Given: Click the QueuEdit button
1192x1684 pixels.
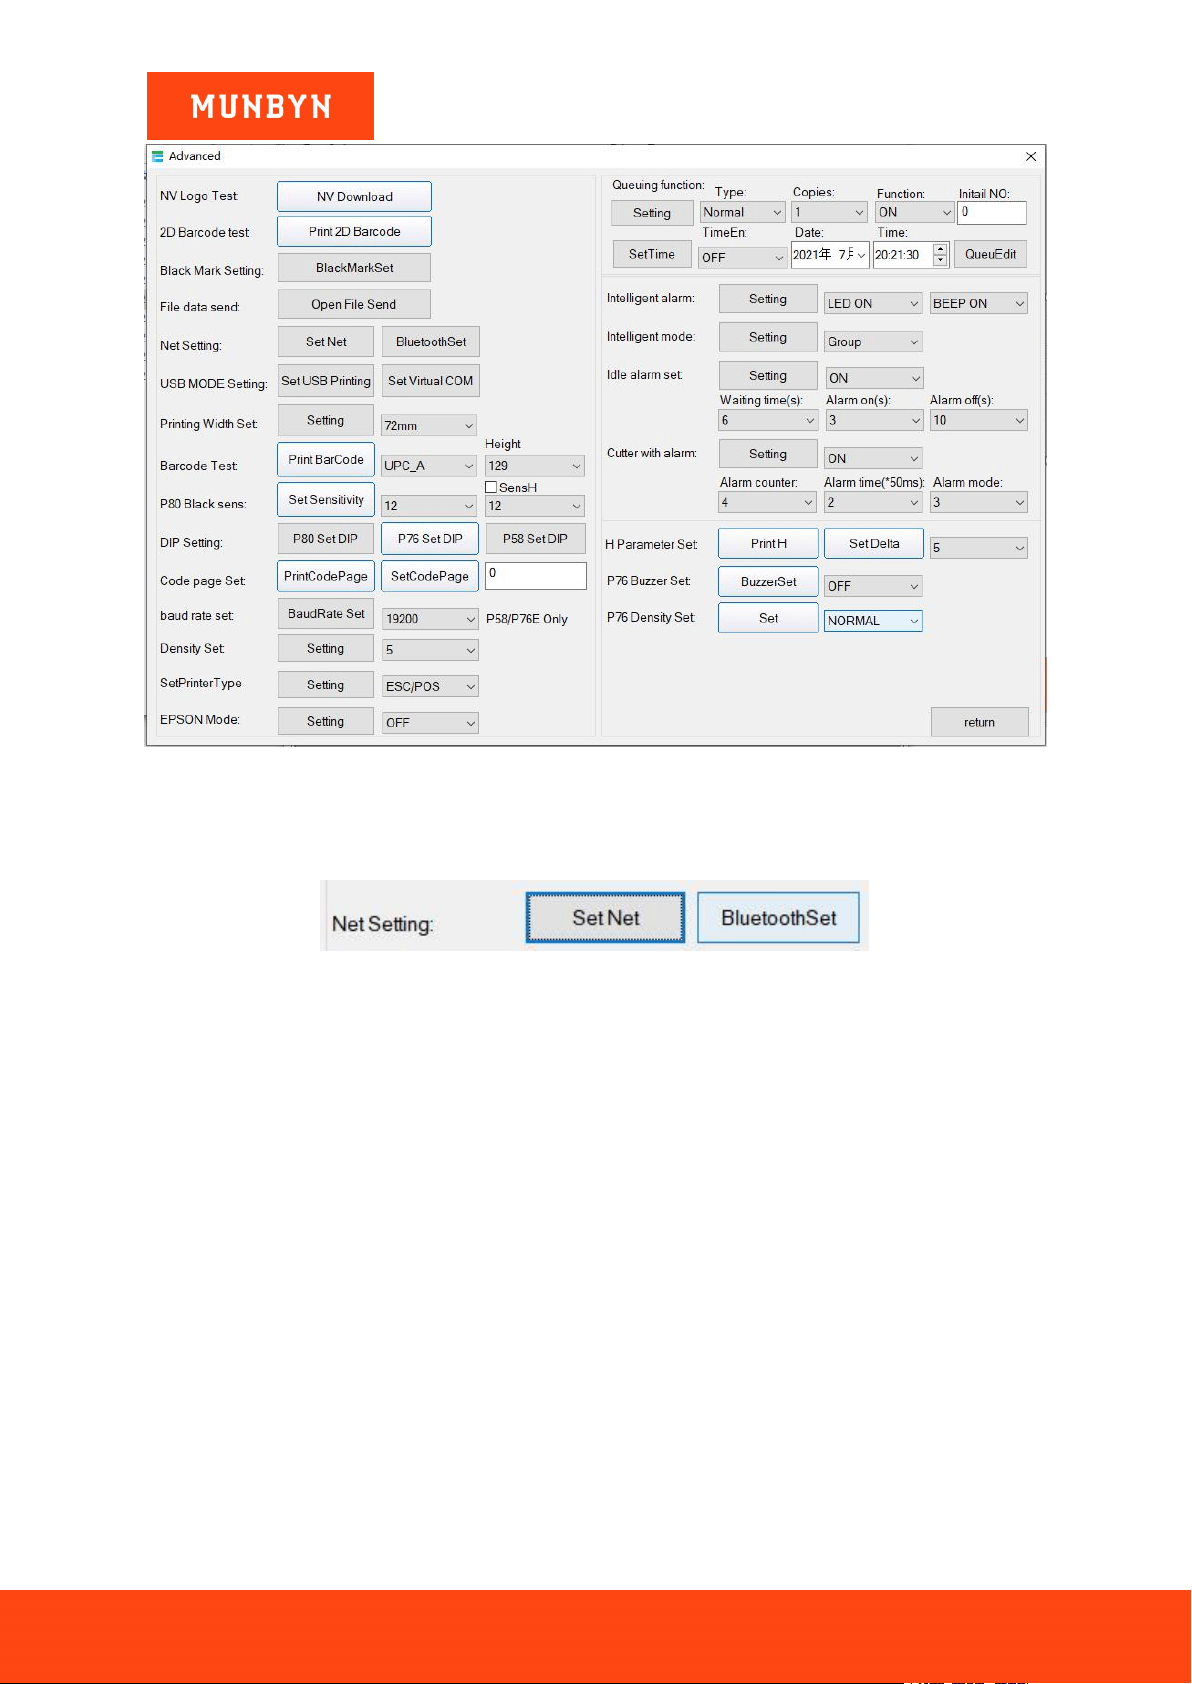Looking at the screenshot, I should pos(990,254).
